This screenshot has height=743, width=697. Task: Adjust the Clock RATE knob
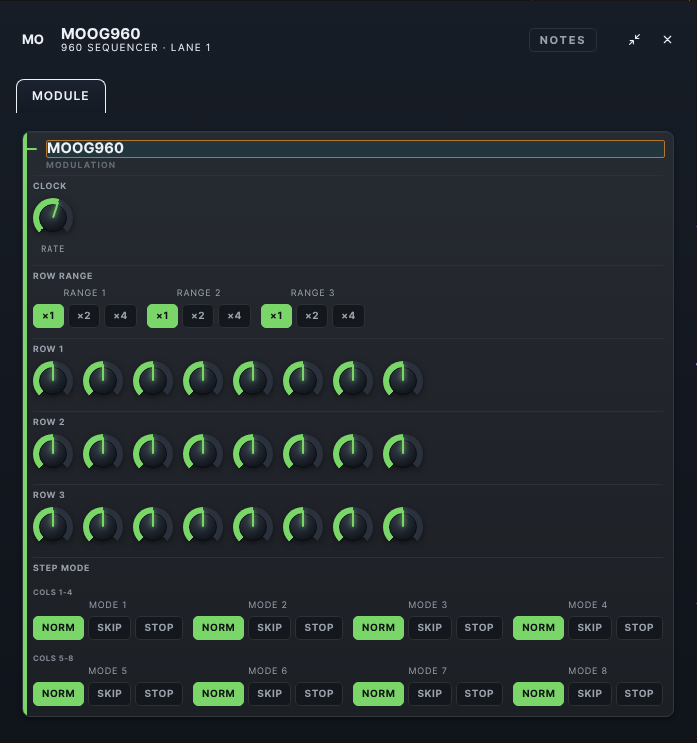pyautogui.click(x=53, y=217)
